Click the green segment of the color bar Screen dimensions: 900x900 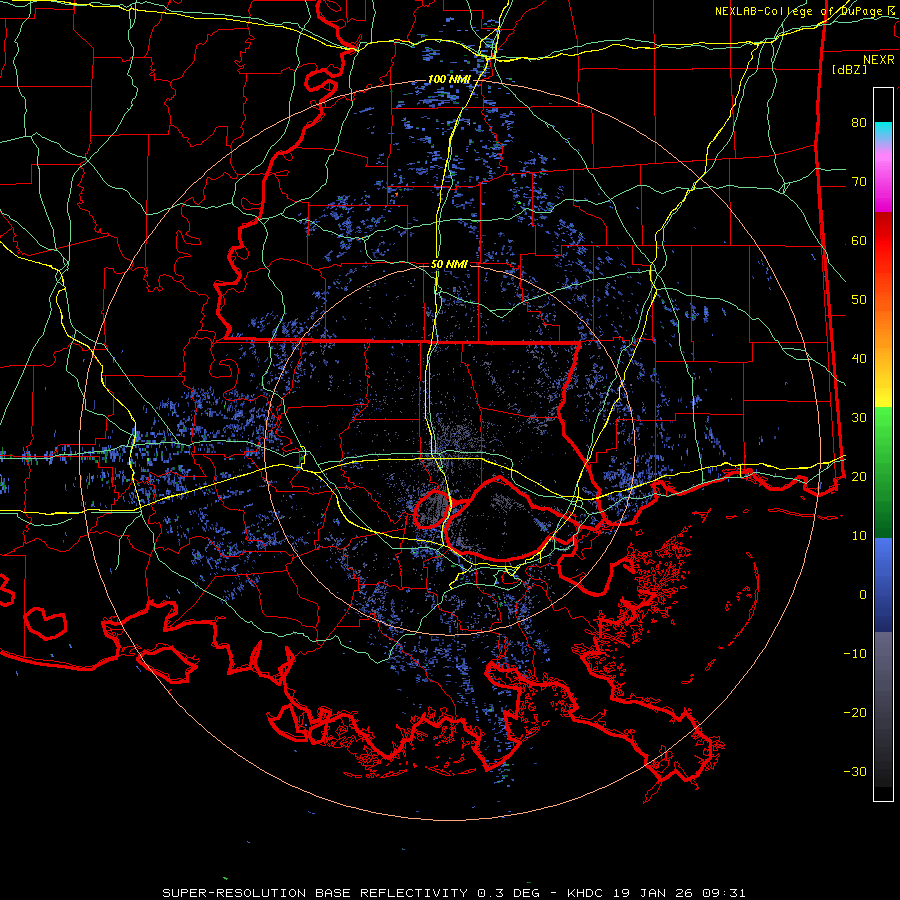(x=883, y=472)
